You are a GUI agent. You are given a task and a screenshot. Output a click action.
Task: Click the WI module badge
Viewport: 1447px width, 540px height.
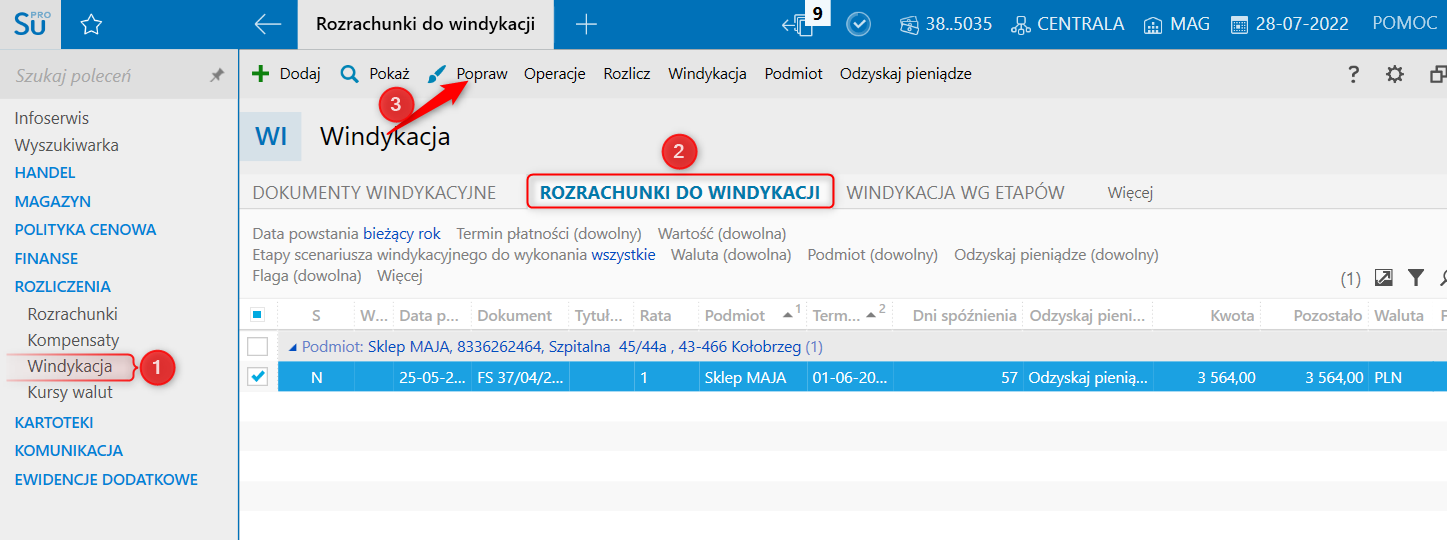(x=270, y=136)
